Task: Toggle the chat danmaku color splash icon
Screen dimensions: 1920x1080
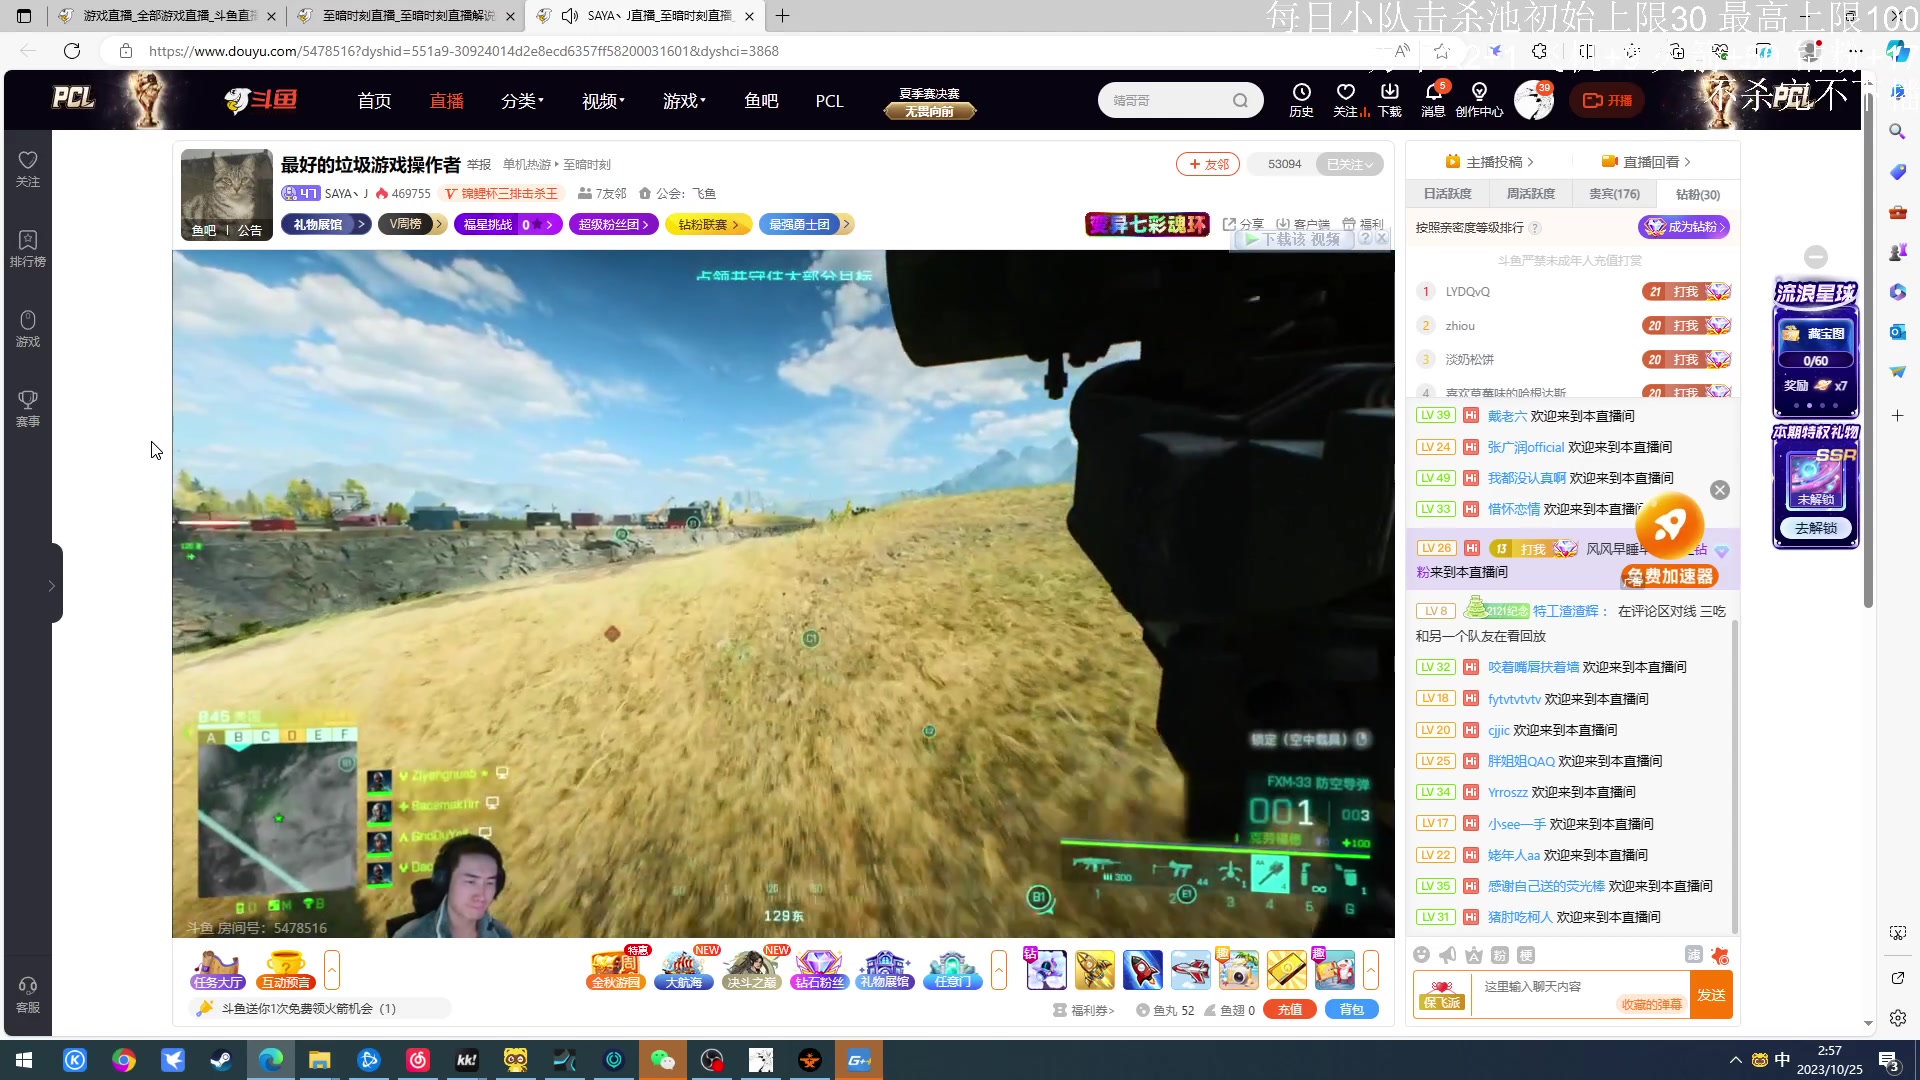Action: (x=1719, y=955)
